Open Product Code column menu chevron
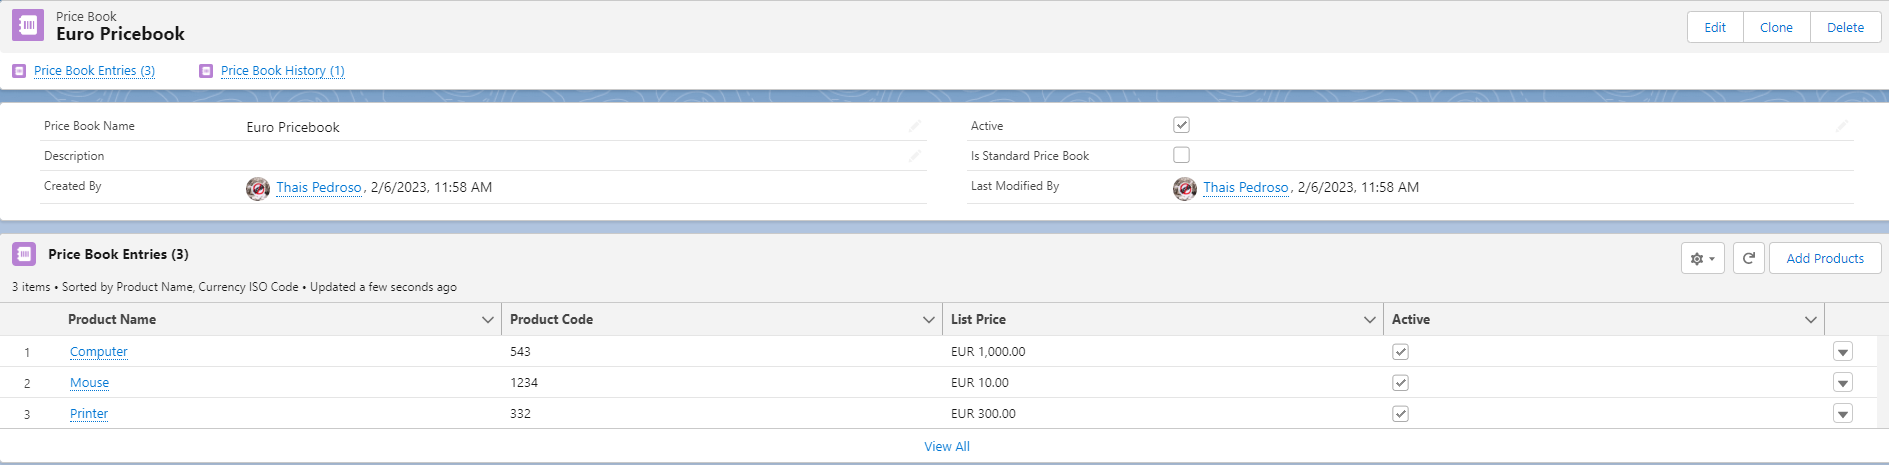 pyautogui.click(x=929, y=320)
